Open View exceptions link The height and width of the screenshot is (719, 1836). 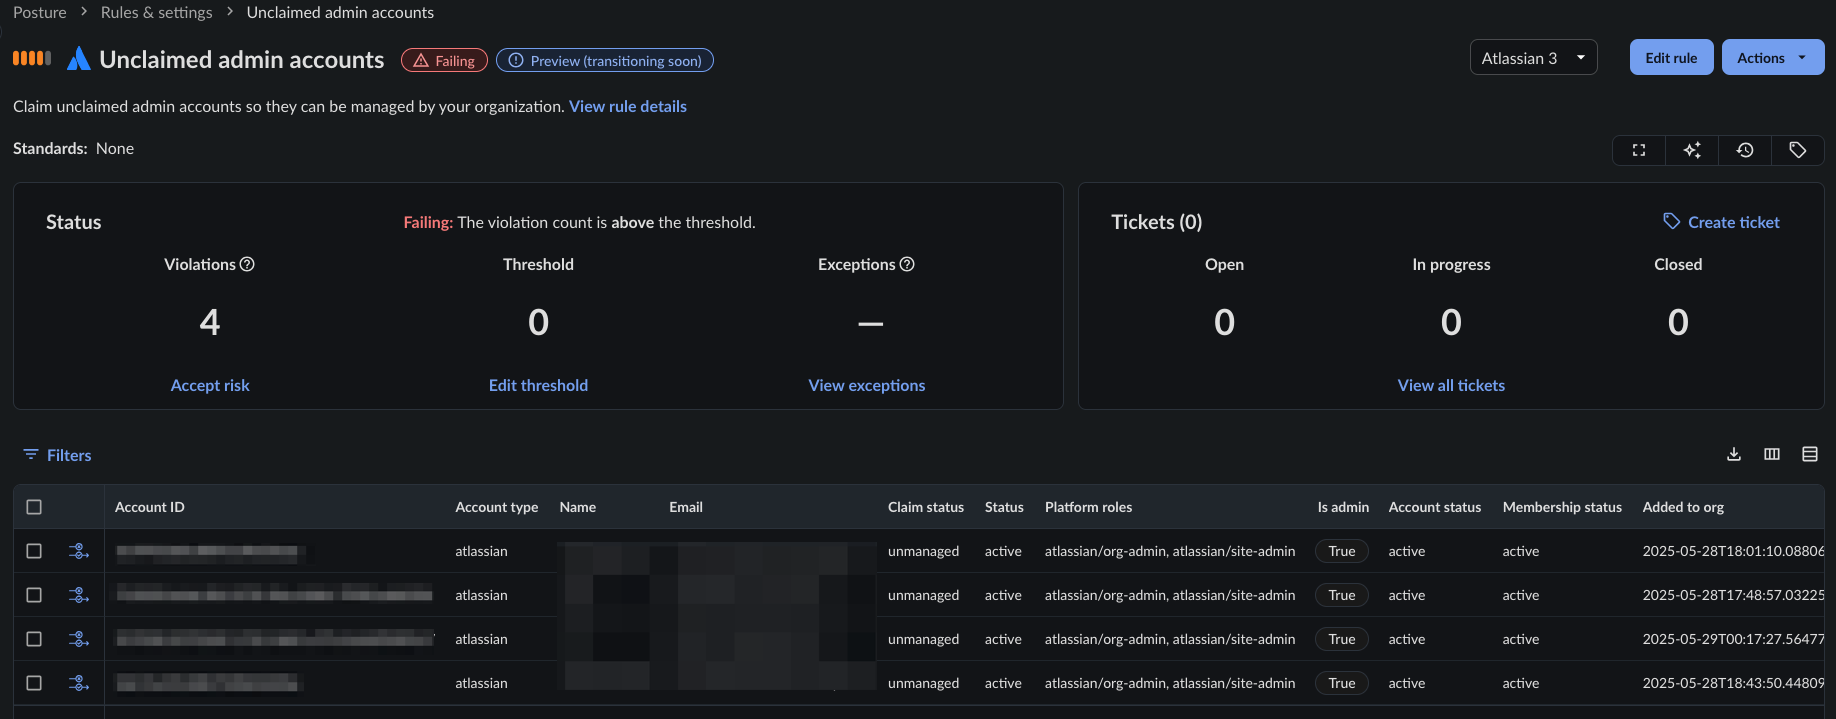867,385
